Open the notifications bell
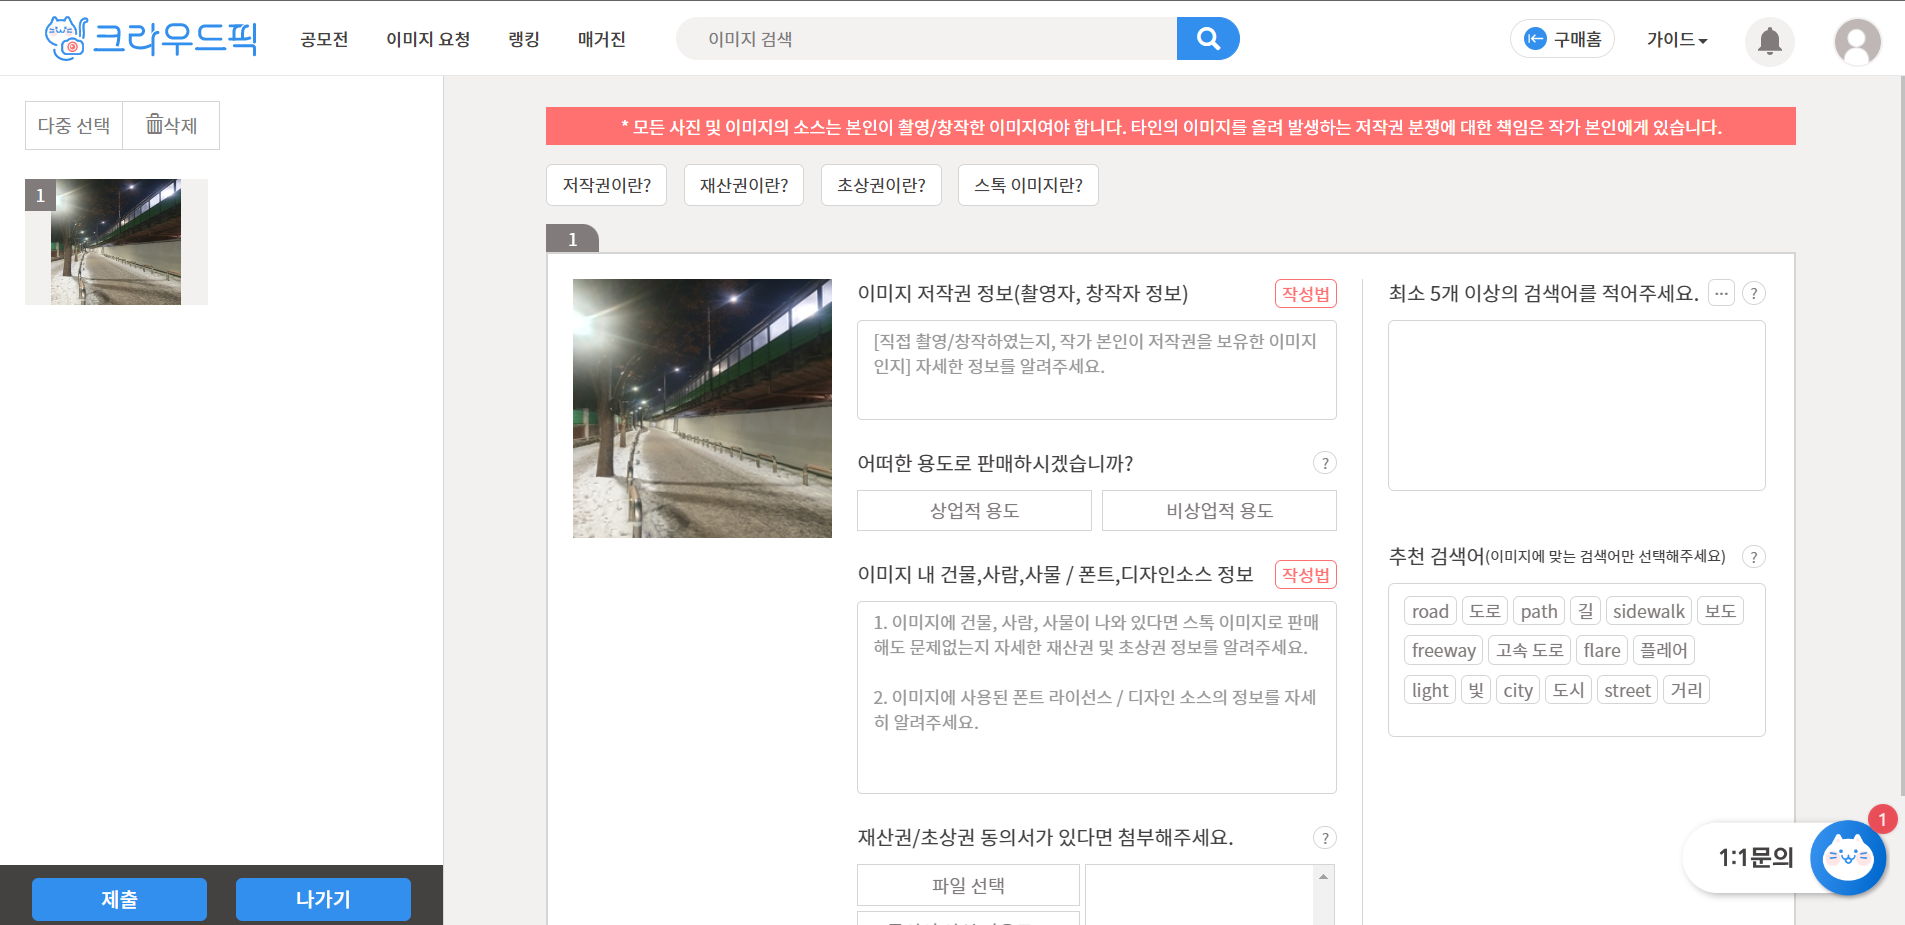 1769,42
